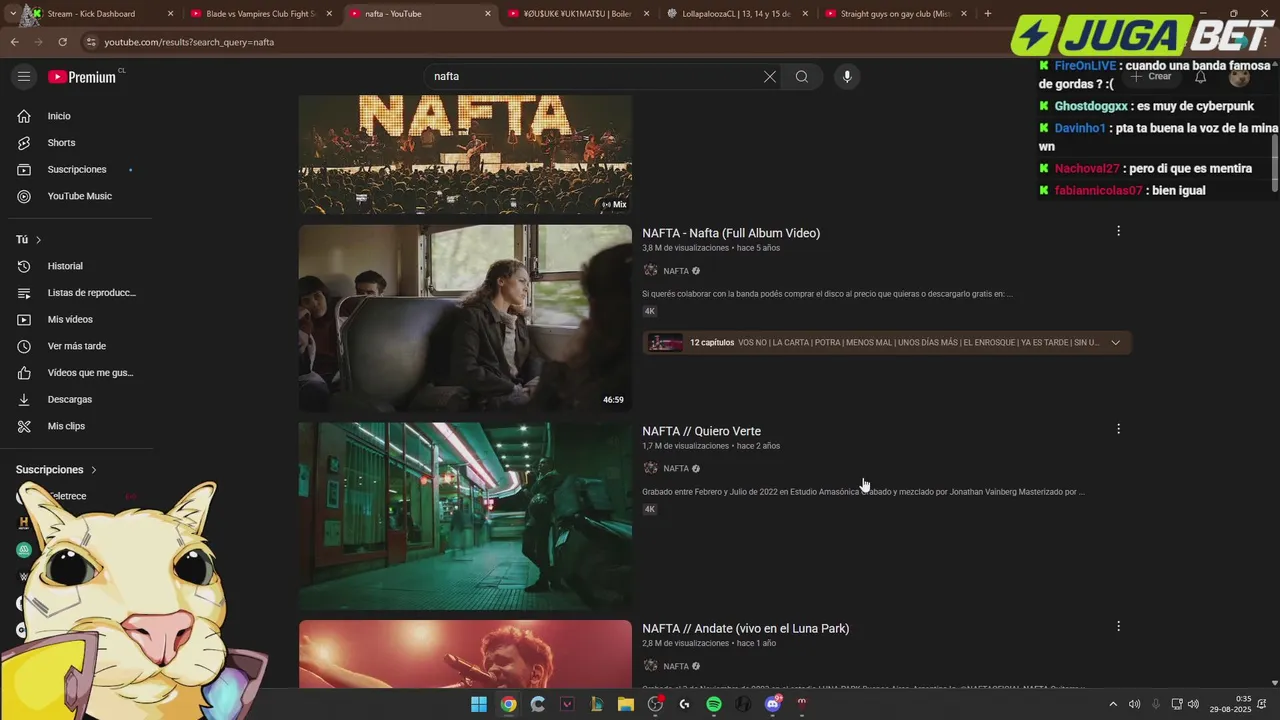
Task: Open NAFTA // Quiero Verte title
Action: [x=701, y=431]
